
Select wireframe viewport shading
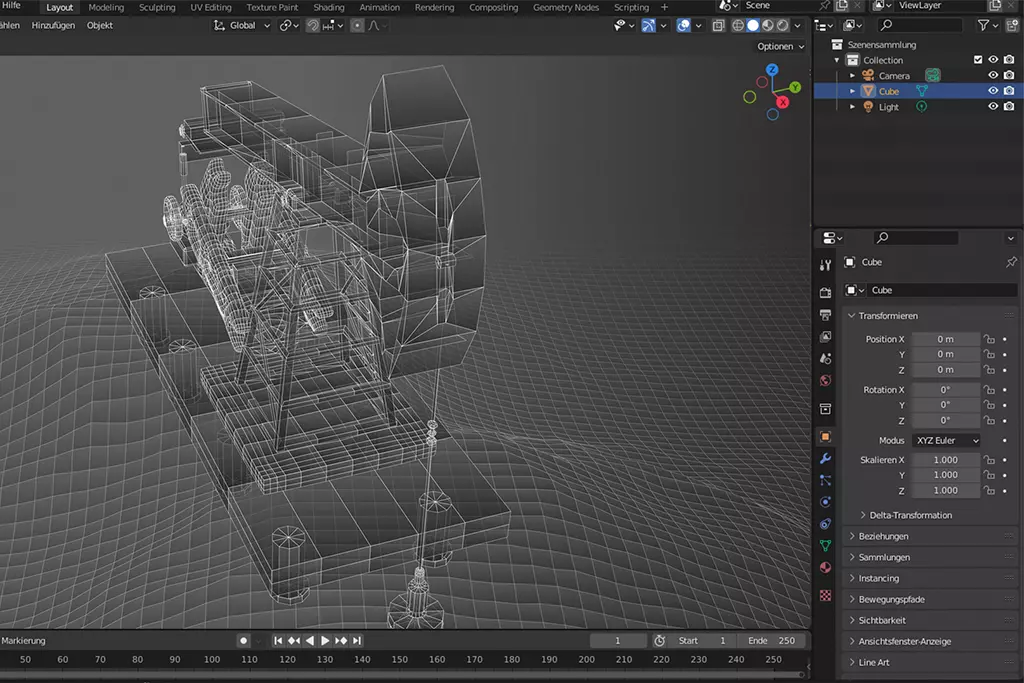[738, 25]
